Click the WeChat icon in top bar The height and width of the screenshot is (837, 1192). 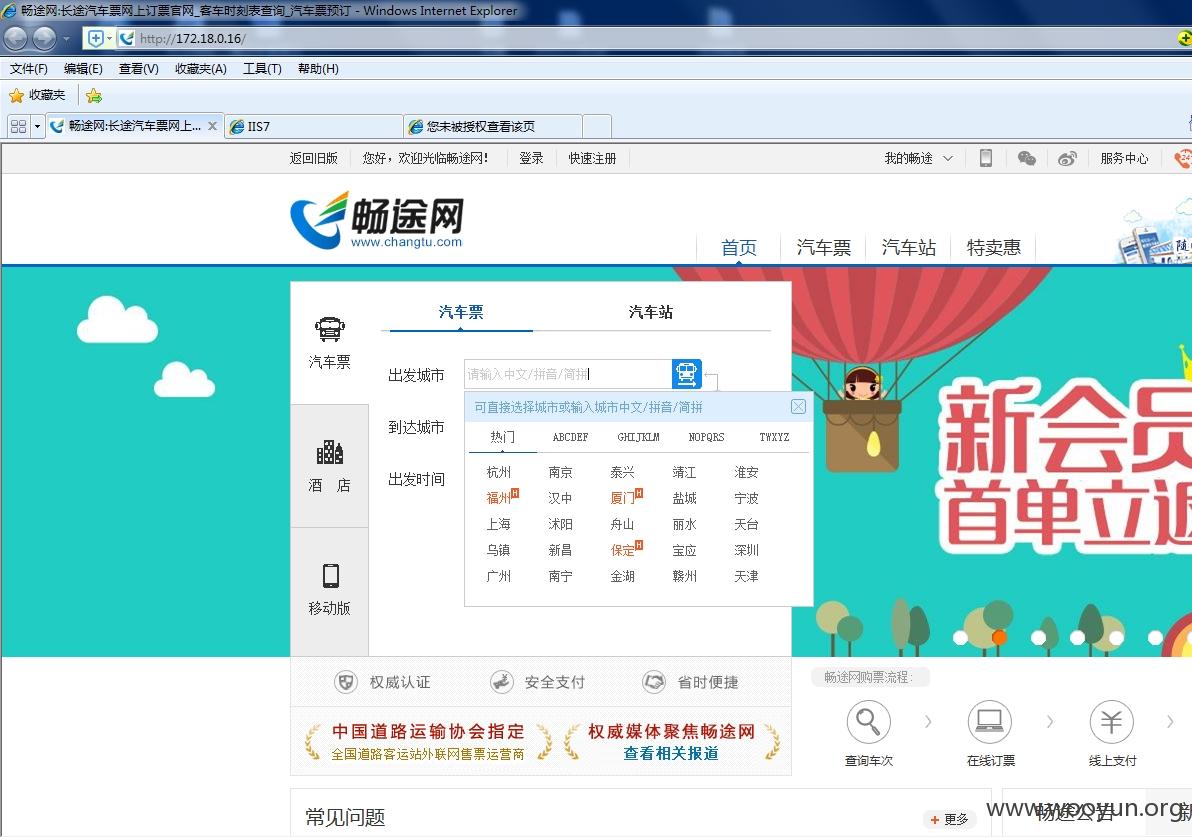(x=1026, y=158)
